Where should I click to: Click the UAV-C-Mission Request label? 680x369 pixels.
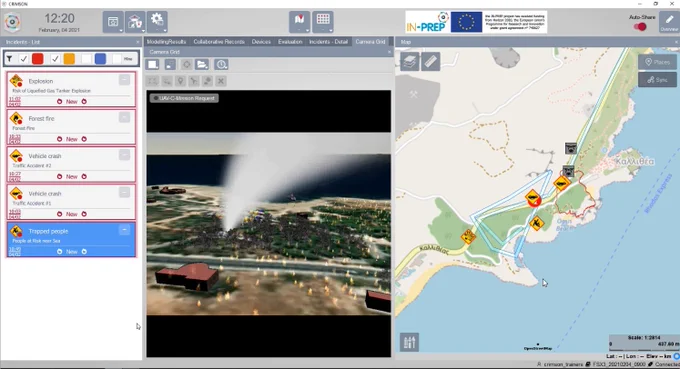click(x=184, y=98)
